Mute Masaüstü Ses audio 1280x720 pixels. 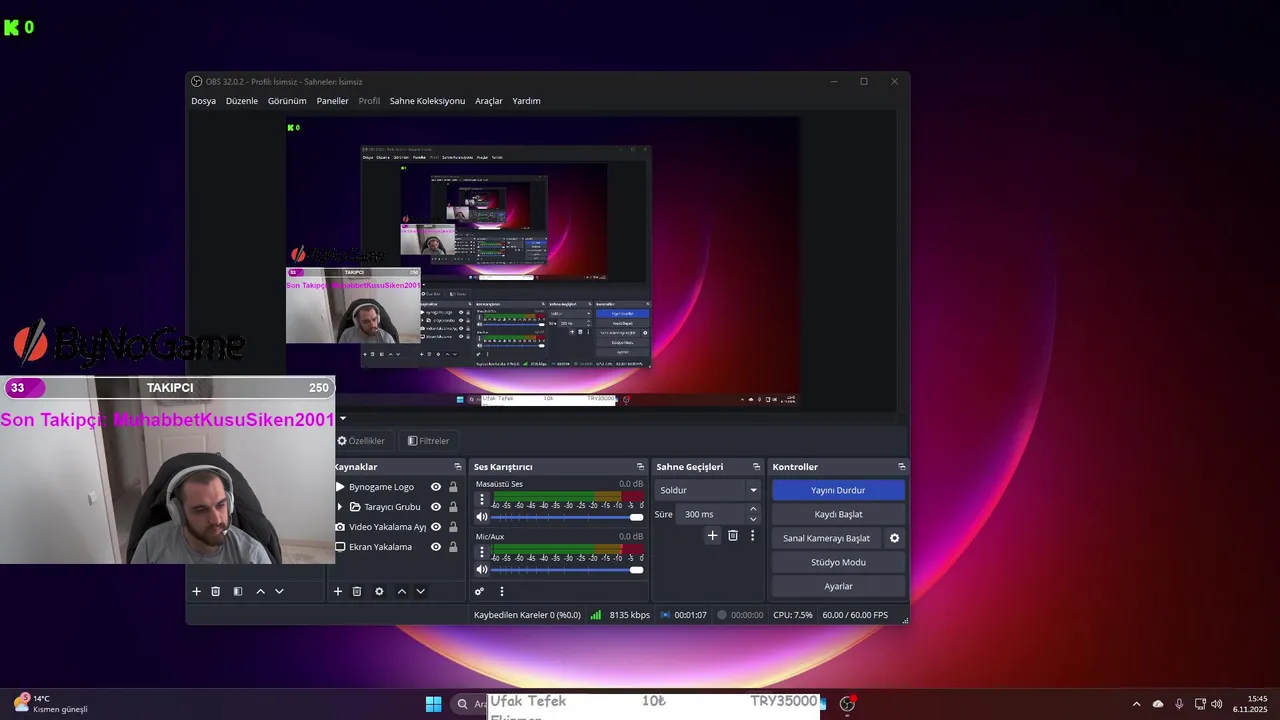(x=482, y=517)
